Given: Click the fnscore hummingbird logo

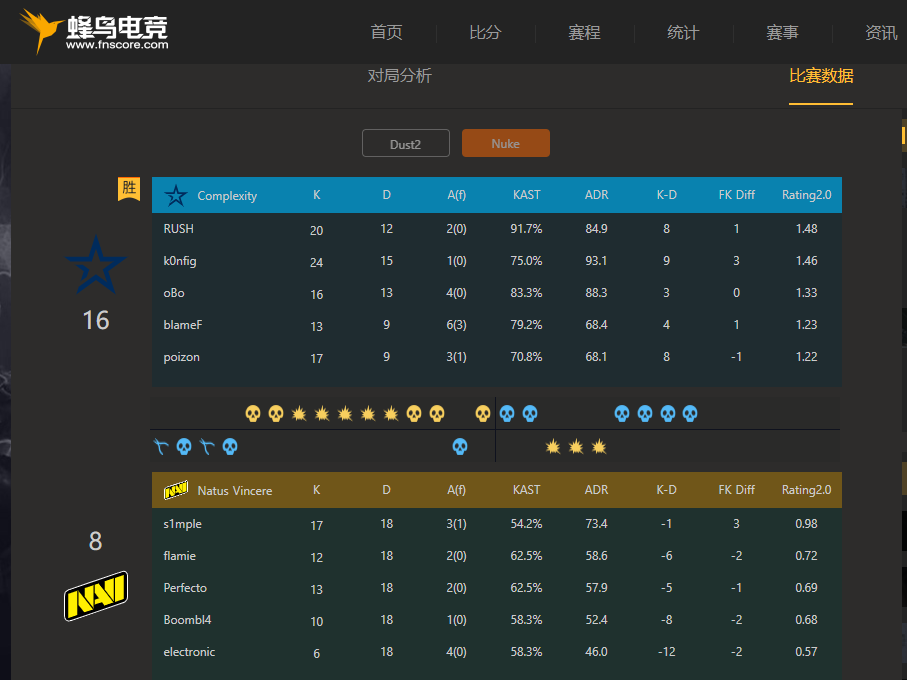Looking at the screenshot, I should click(x=94, y=31).
